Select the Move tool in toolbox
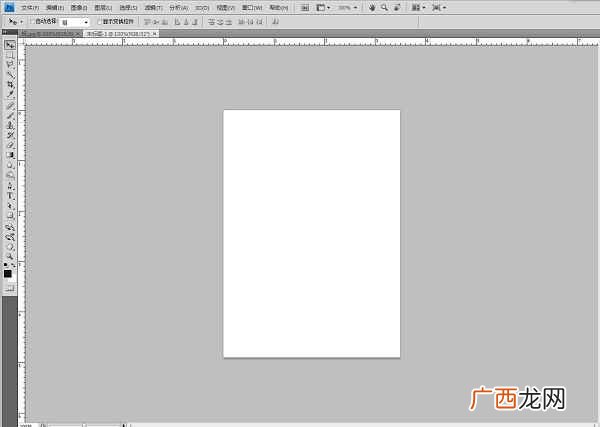Viewport: 600px width, 427px height. pos(10,45)
